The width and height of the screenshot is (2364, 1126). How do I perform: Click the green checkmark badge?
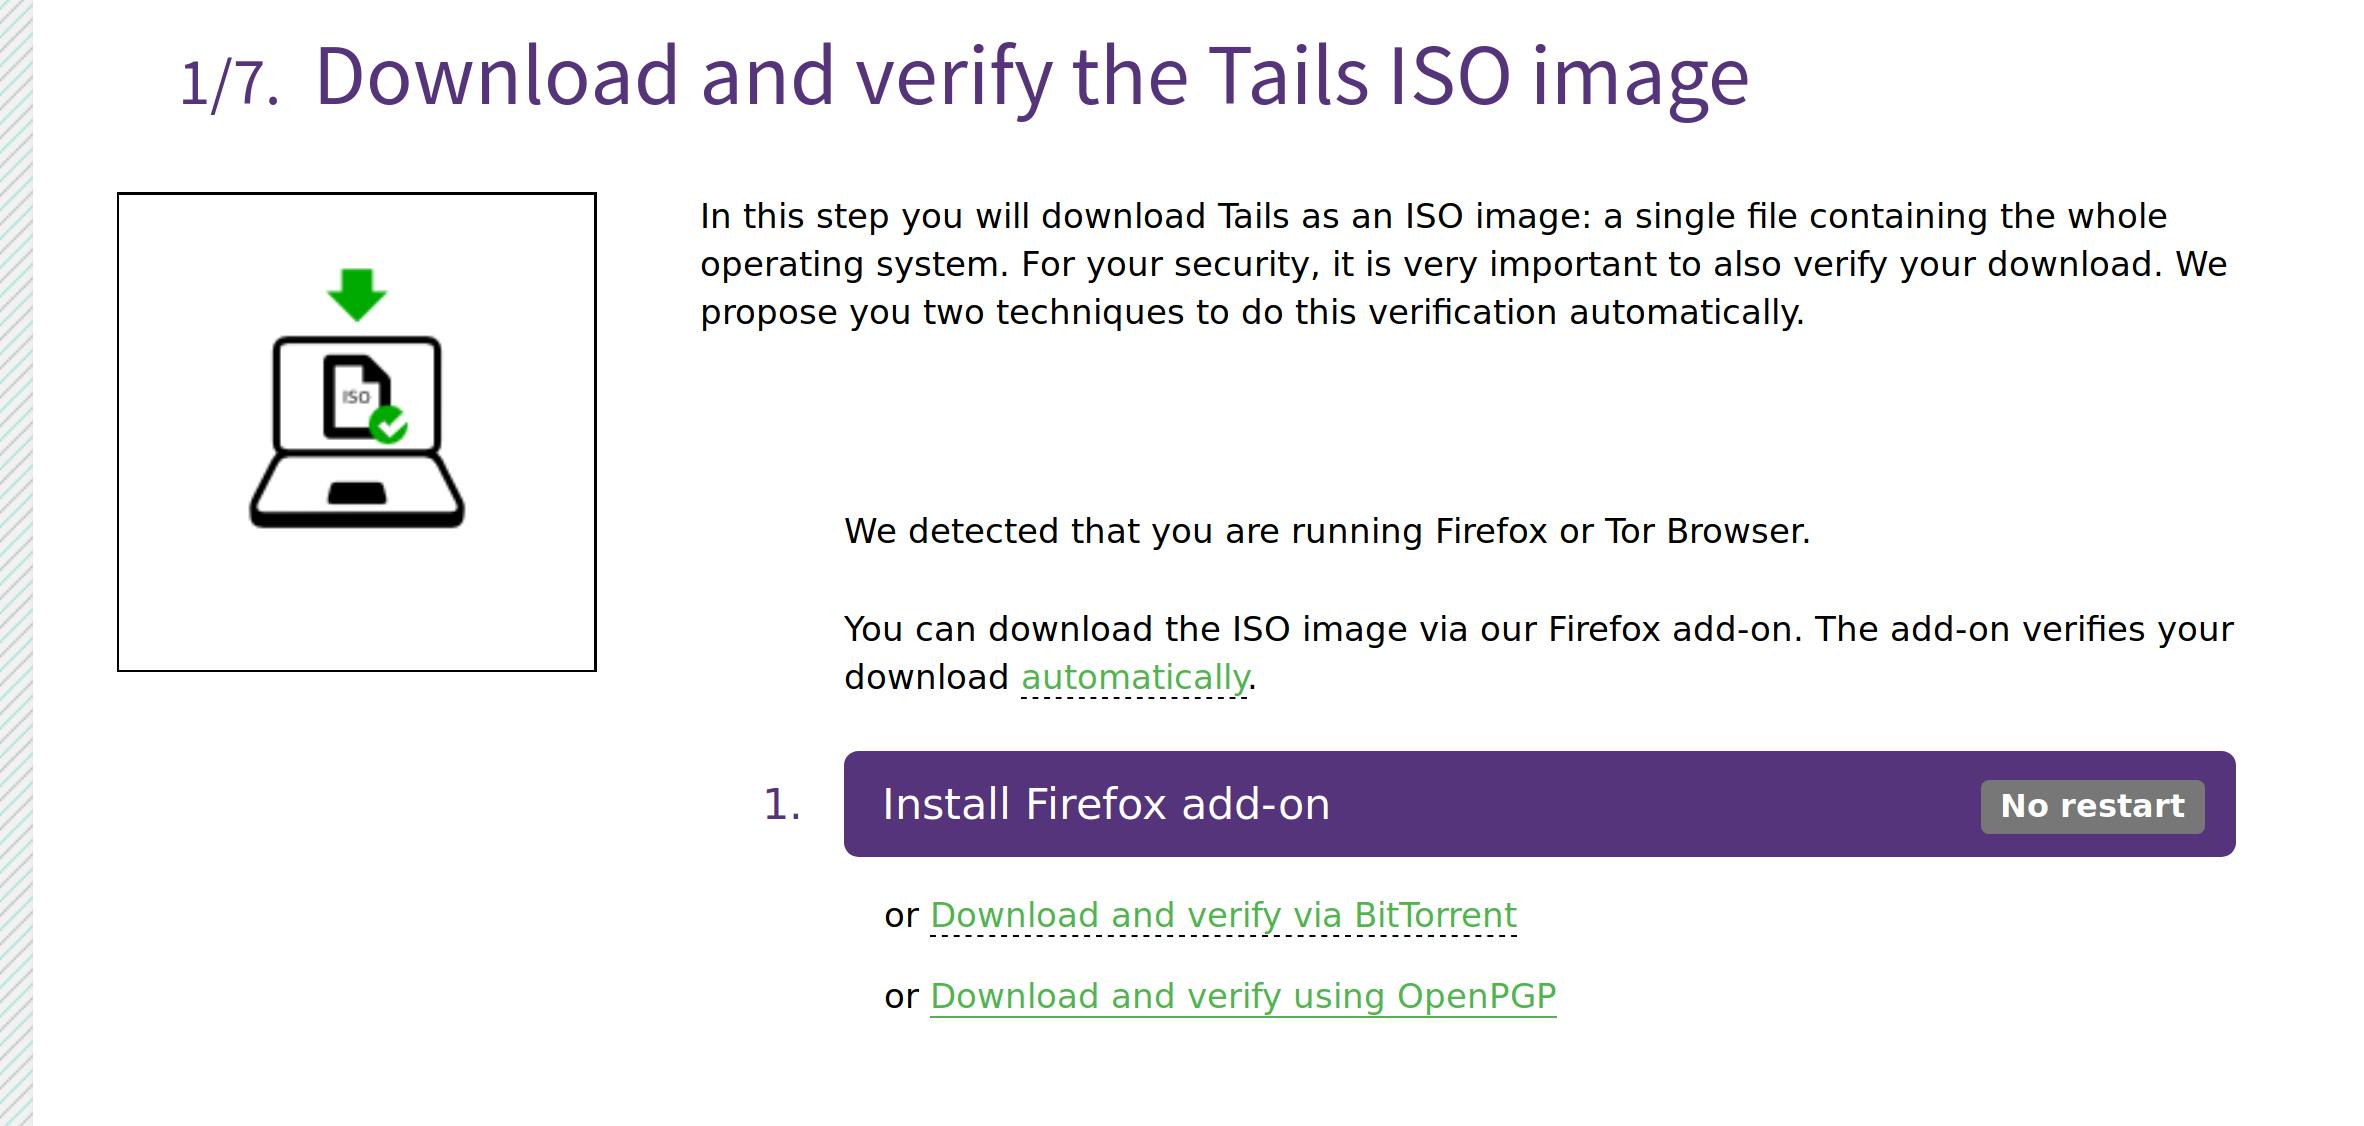pyautogui.click(x=389, y=425)
